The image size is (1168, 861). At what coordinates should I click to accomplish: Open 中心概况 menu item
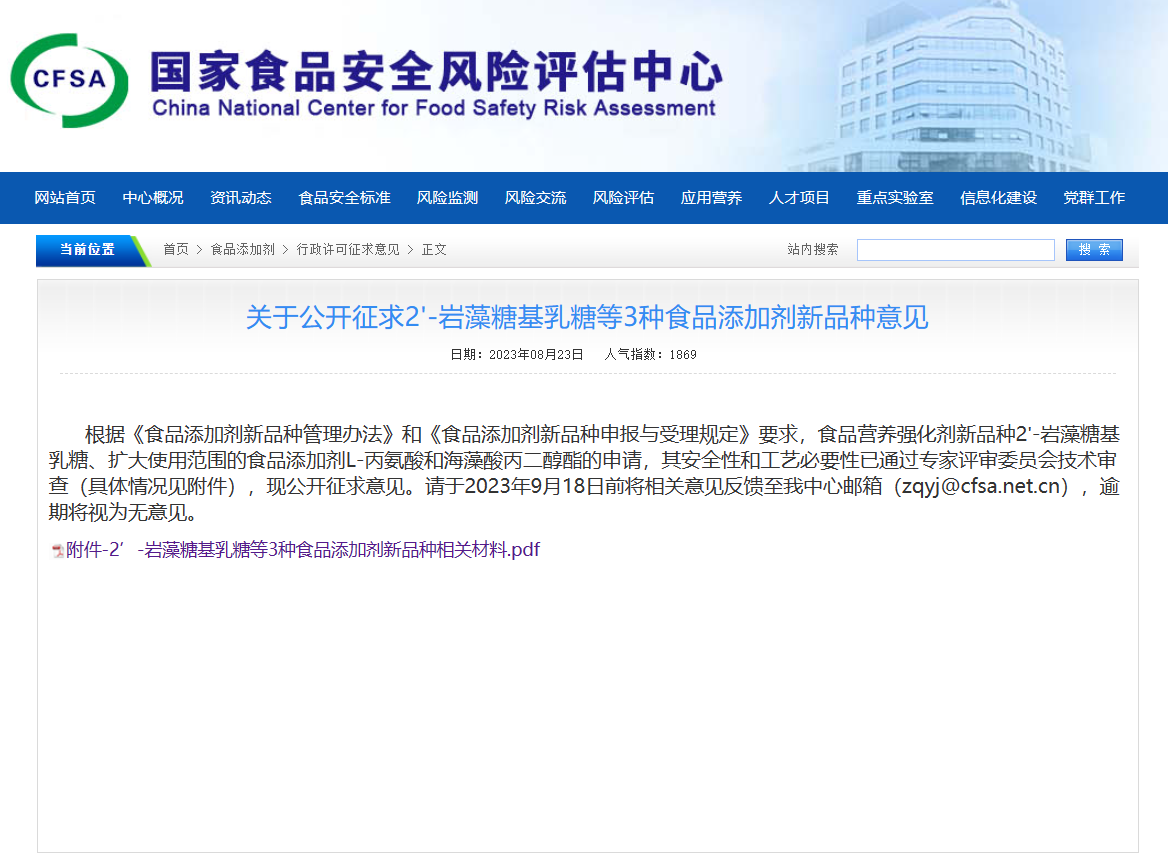tap(153, 198)
